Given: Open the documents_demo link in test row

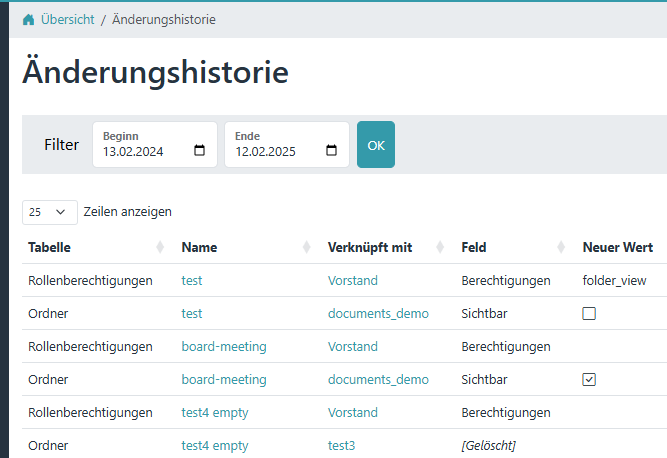Looking at the screenshot, I should point(378,313).
